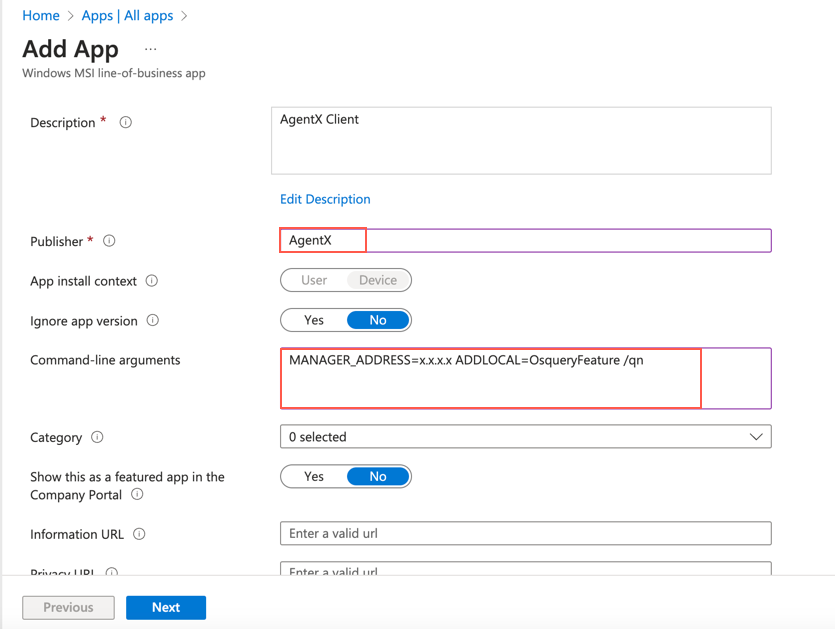This screenshot has width=835, height=629.
Task: Open the Category selection dropdown
Action: (x=756, y=436)
